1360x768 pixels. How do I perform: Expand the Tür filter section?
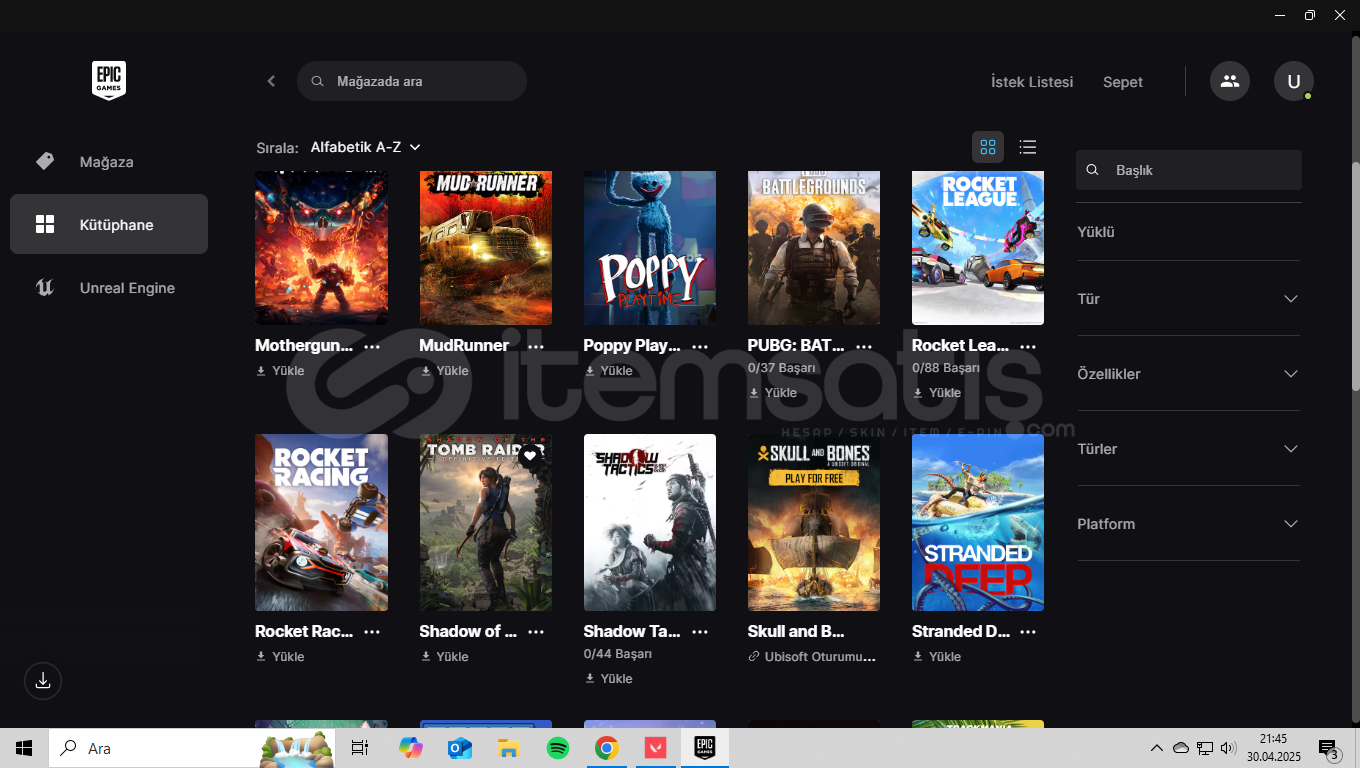click(1188, 299)
